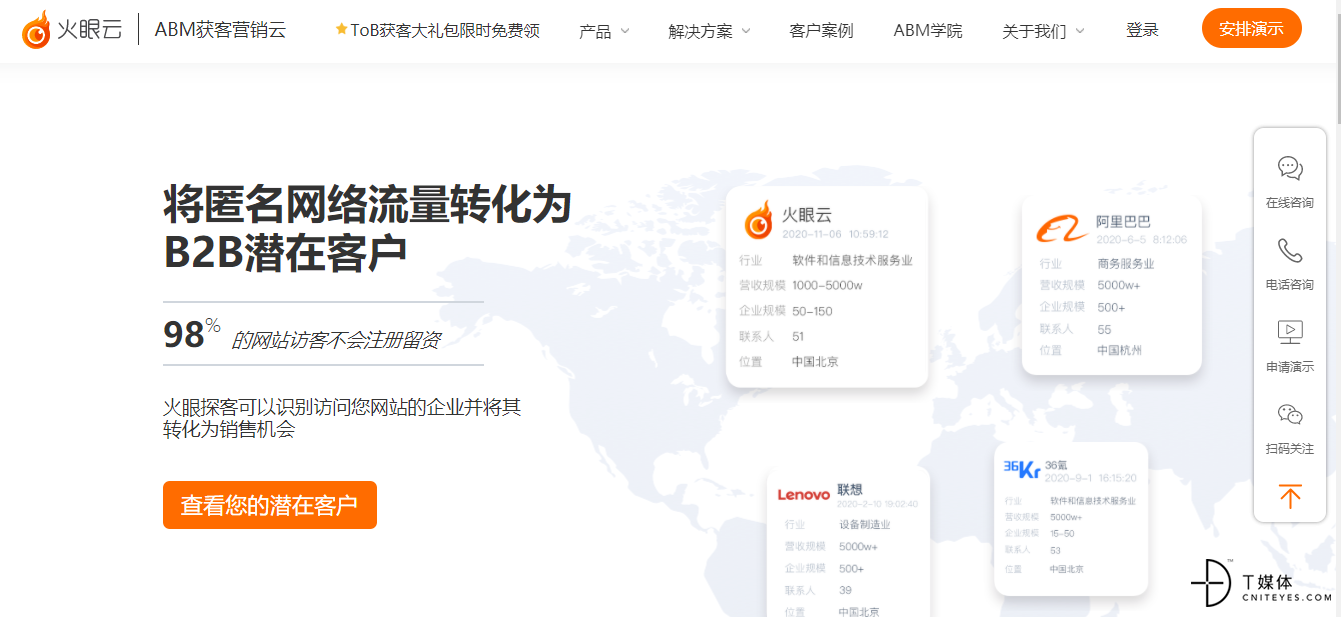Click the 电话咨询 sidebar label
This screenshot has height=617, width=1341.
pos(1290,284)
